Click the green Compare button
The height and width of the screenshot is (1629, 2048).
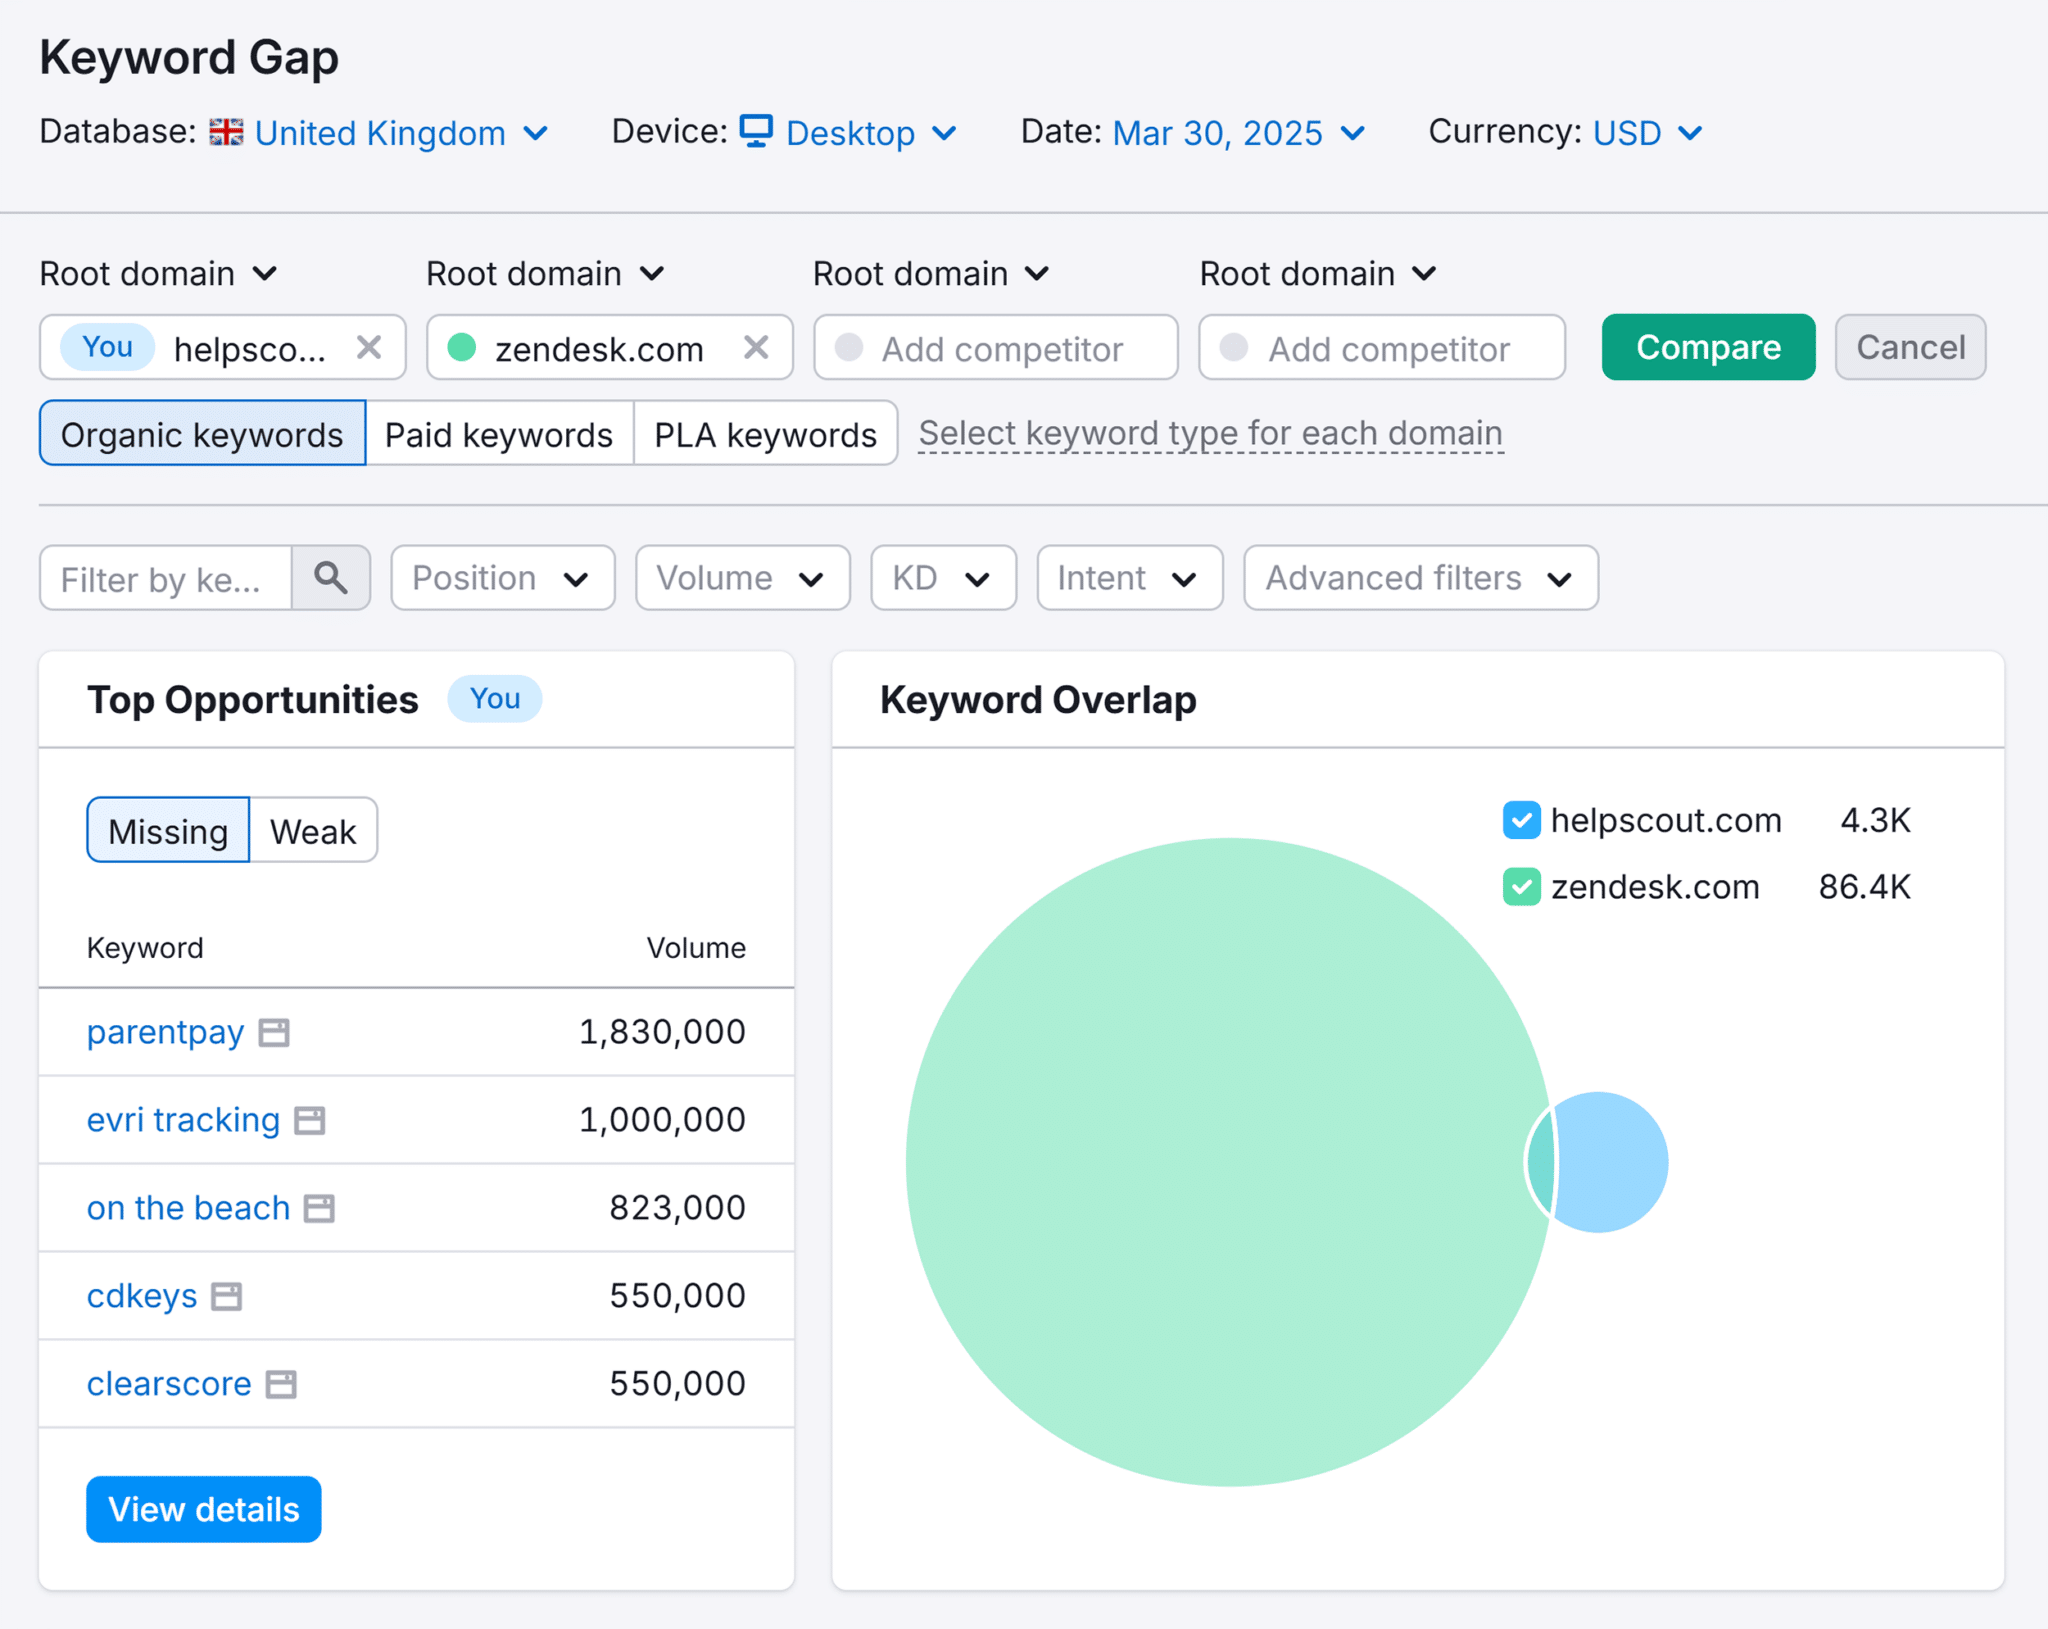tap(1708, 347)
